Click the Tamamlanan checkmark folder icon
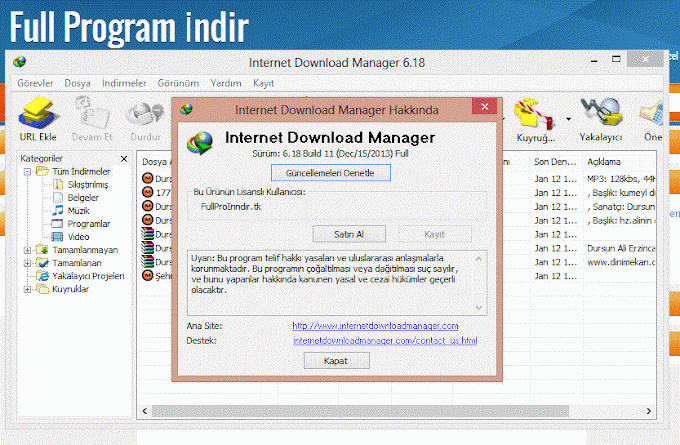The height and width of the screenshot is (445, 680). (x=42, y=263)
